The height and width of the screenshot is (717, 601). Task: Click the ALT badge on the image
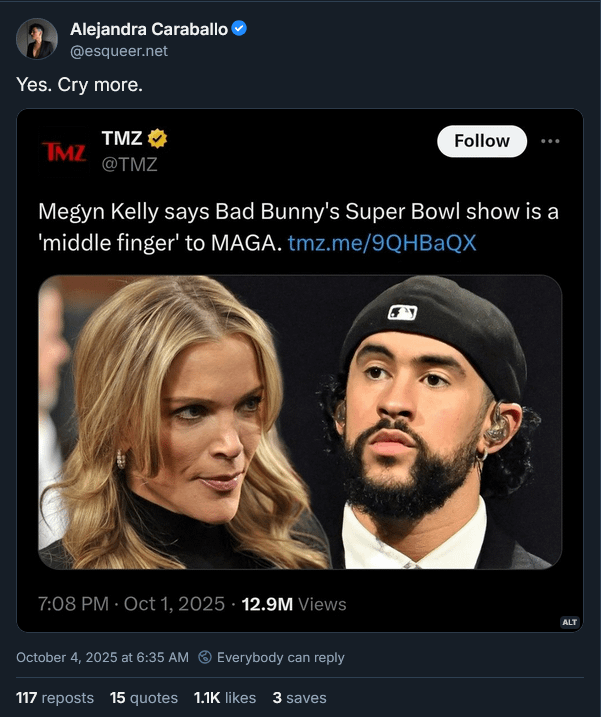click(569, 622)
